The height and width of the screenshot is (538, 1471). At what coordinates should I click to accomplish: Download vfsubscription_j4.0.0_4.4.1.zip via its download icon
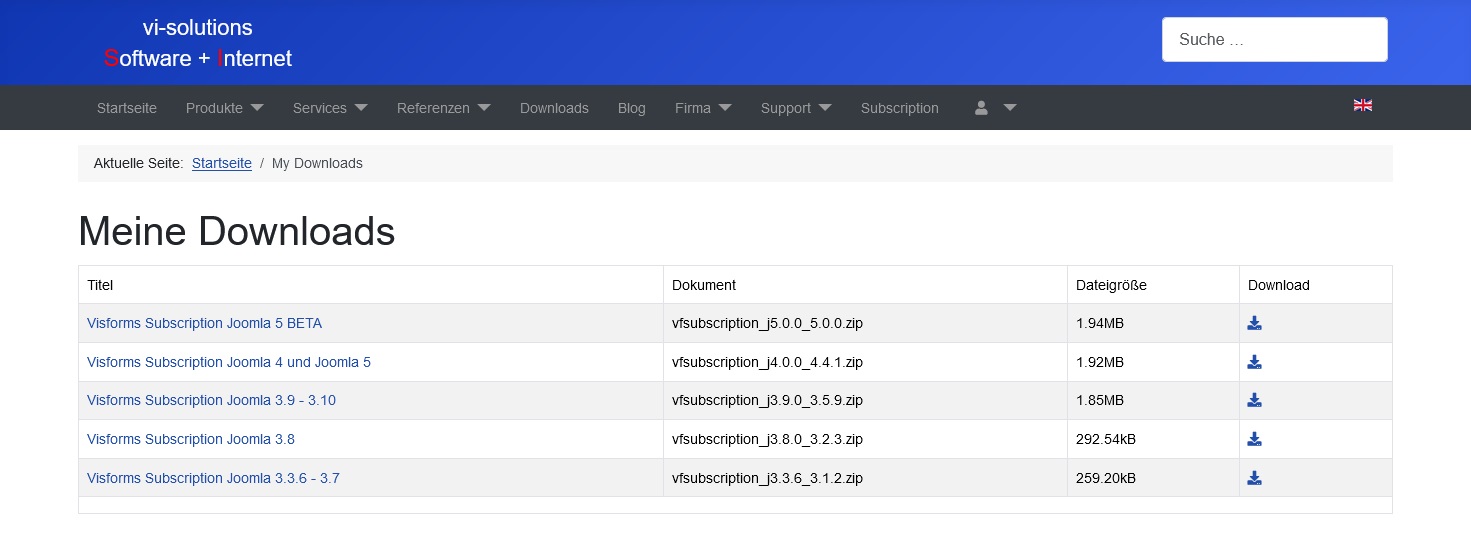pos(1254,362)
